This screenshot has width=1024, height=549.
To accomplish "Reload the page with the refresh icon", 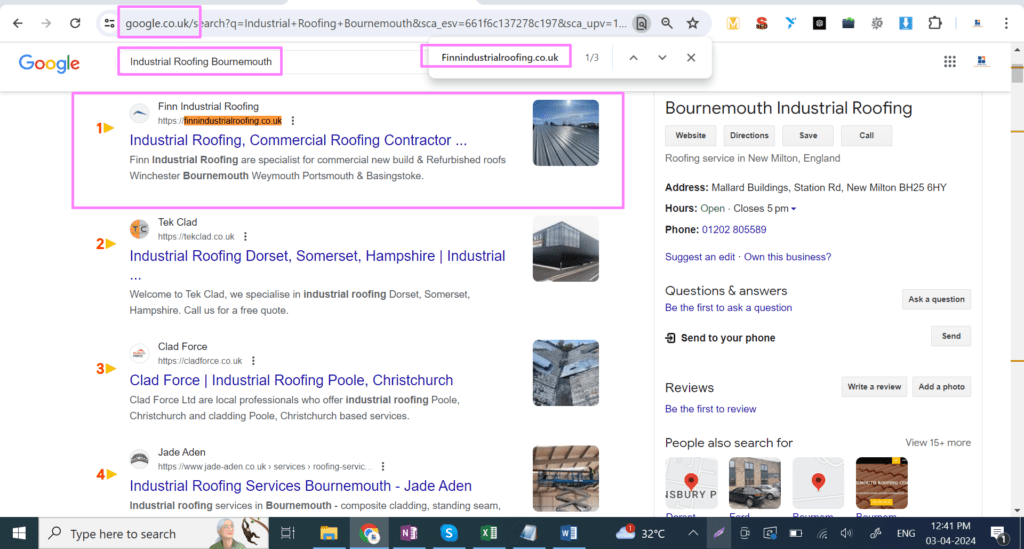I will pos(75,24).
